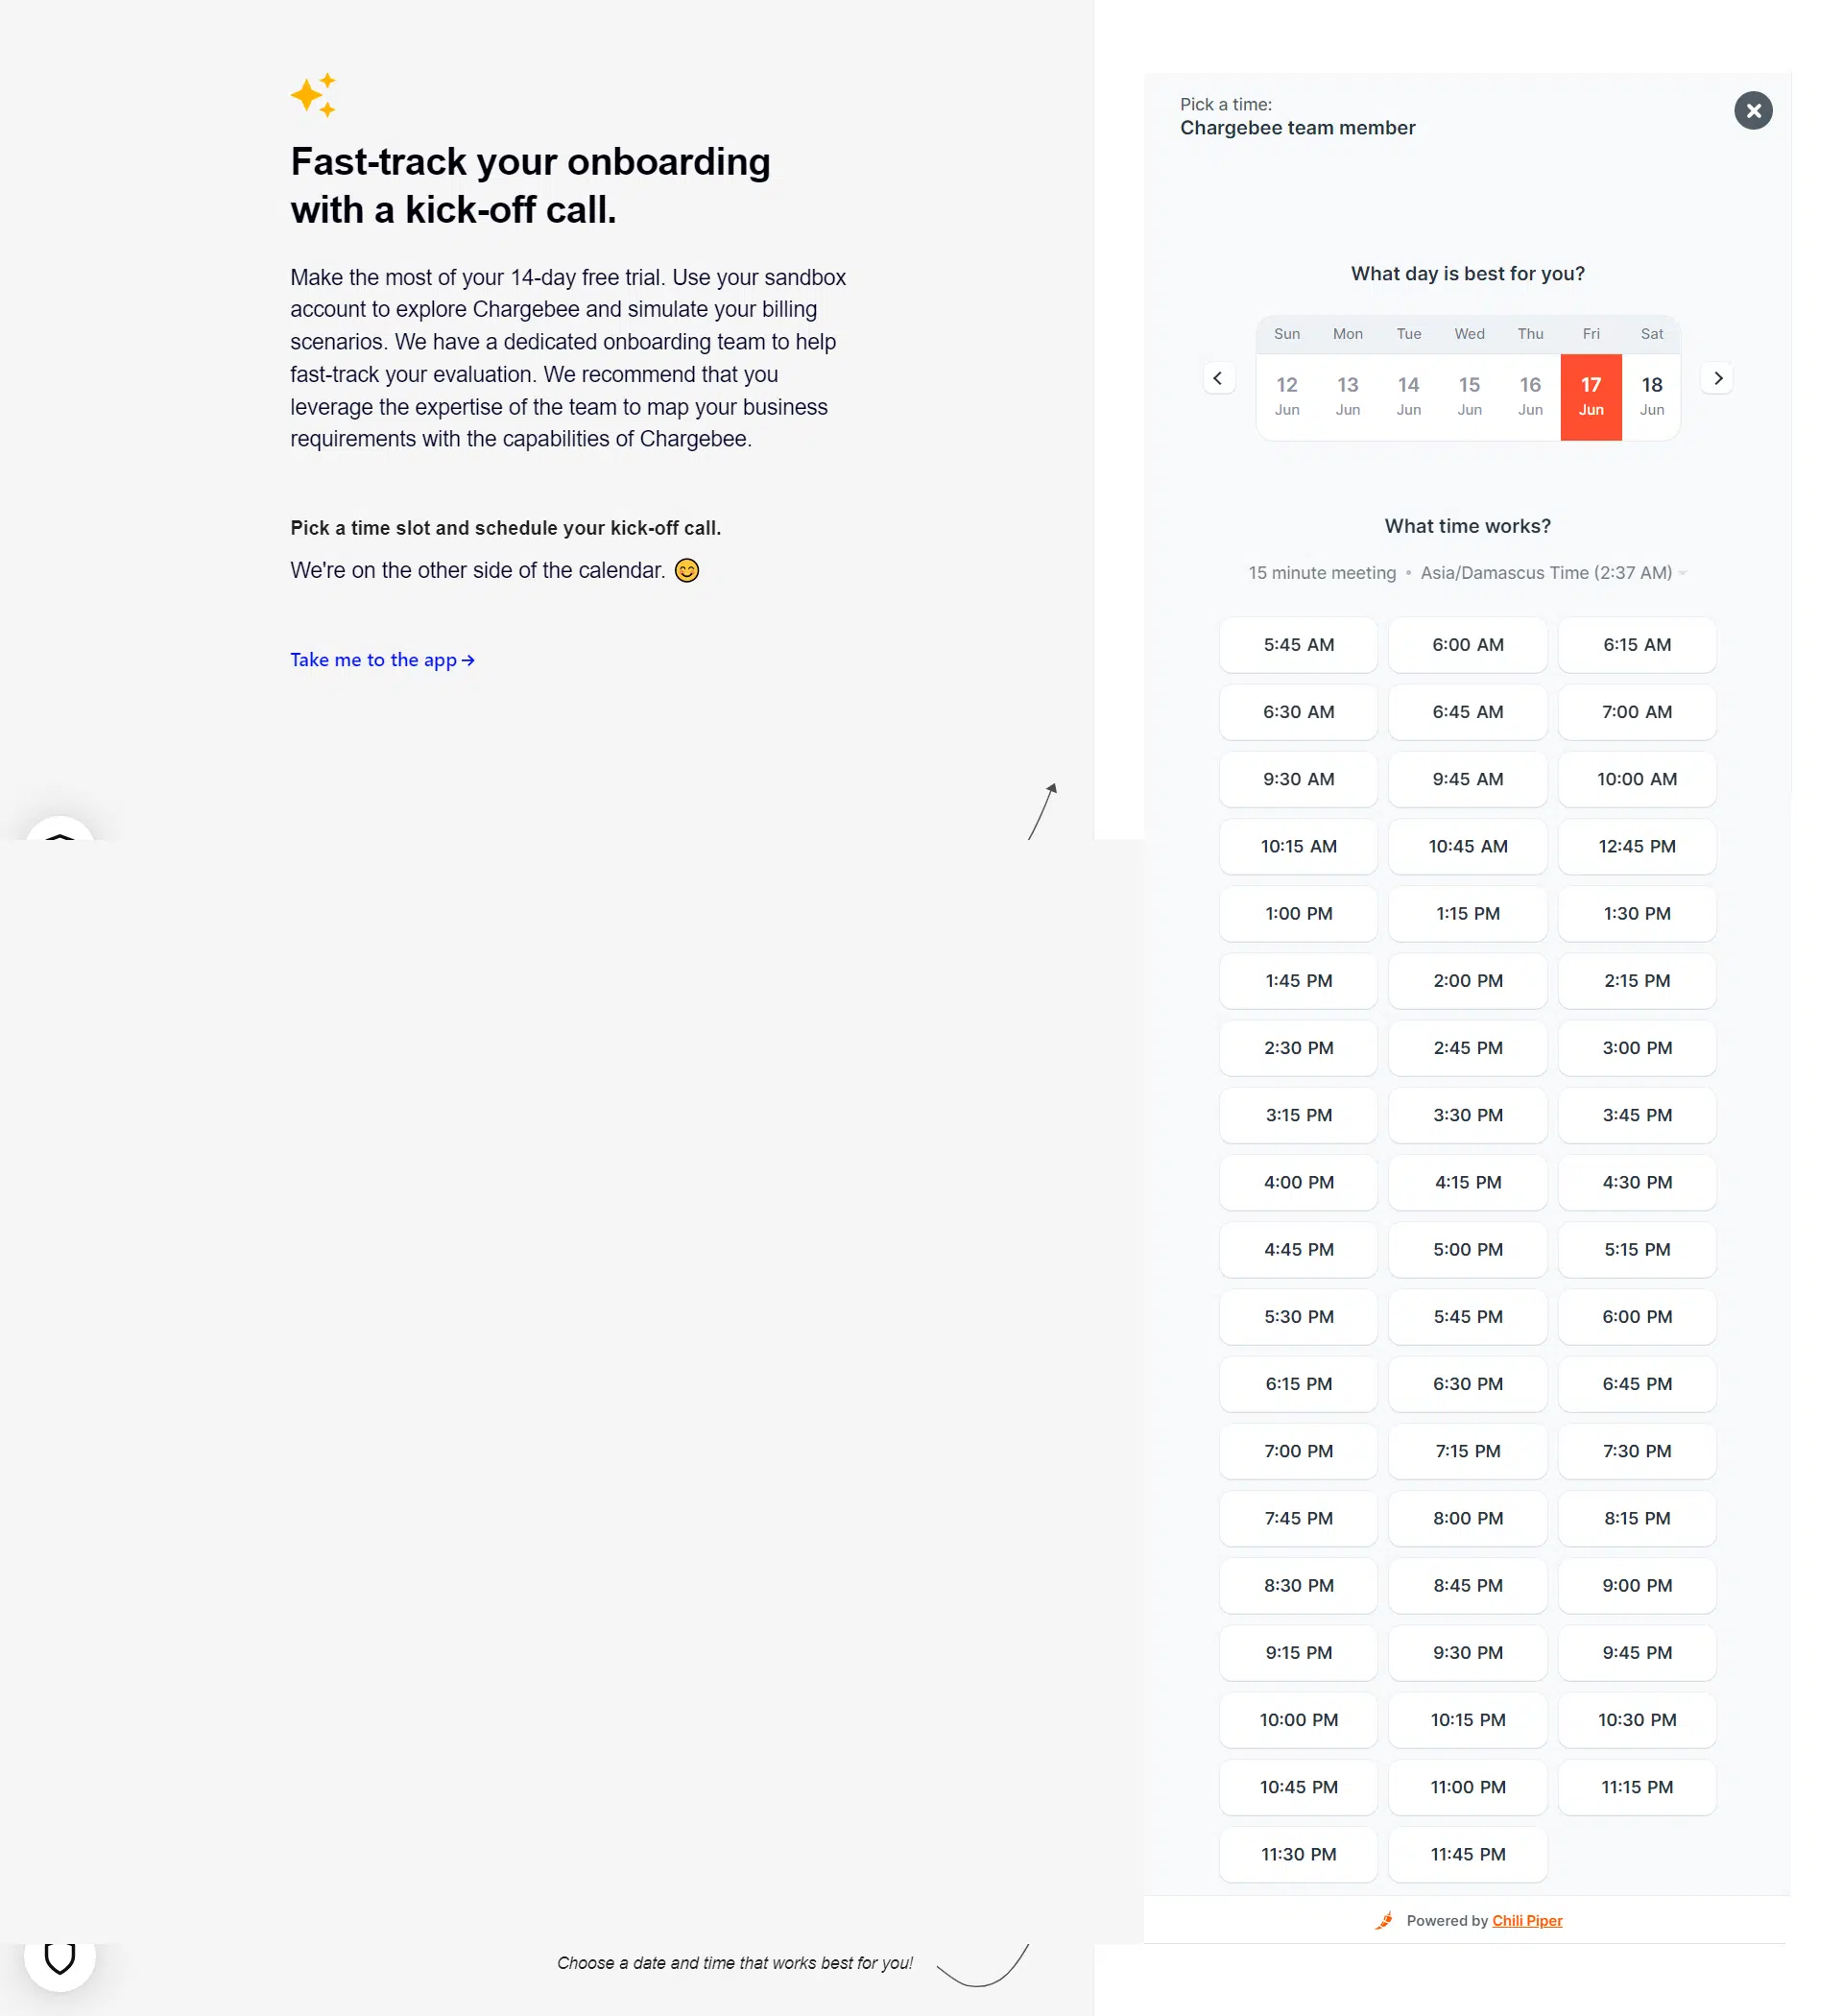This screenshot has width=1843, height=2016.
Task: Select Sunday 12 Jun date
Action: pos(1286,396)
